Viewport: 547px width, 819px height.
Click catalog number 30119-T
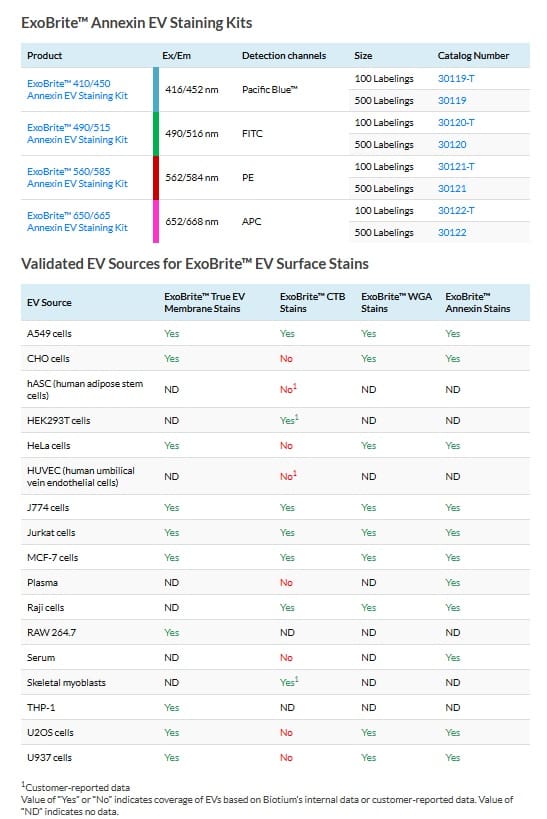click(456, 78)
